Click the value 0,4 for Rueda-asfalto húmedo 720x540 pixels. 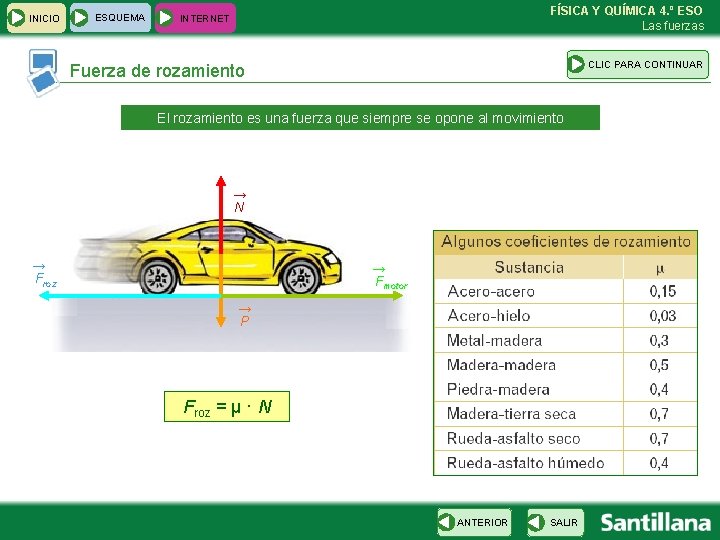point(659,463)
